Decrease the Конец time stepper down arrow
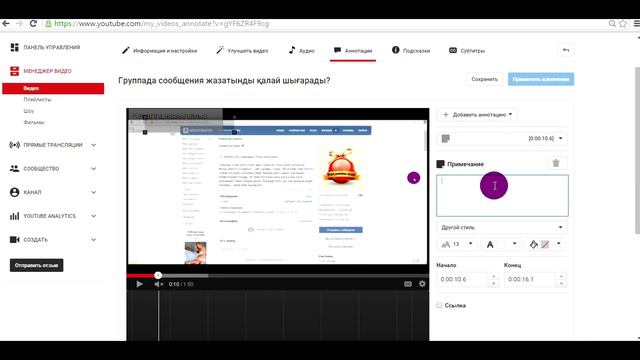Viewport: 640px width, 360px height. coord(561,283)
